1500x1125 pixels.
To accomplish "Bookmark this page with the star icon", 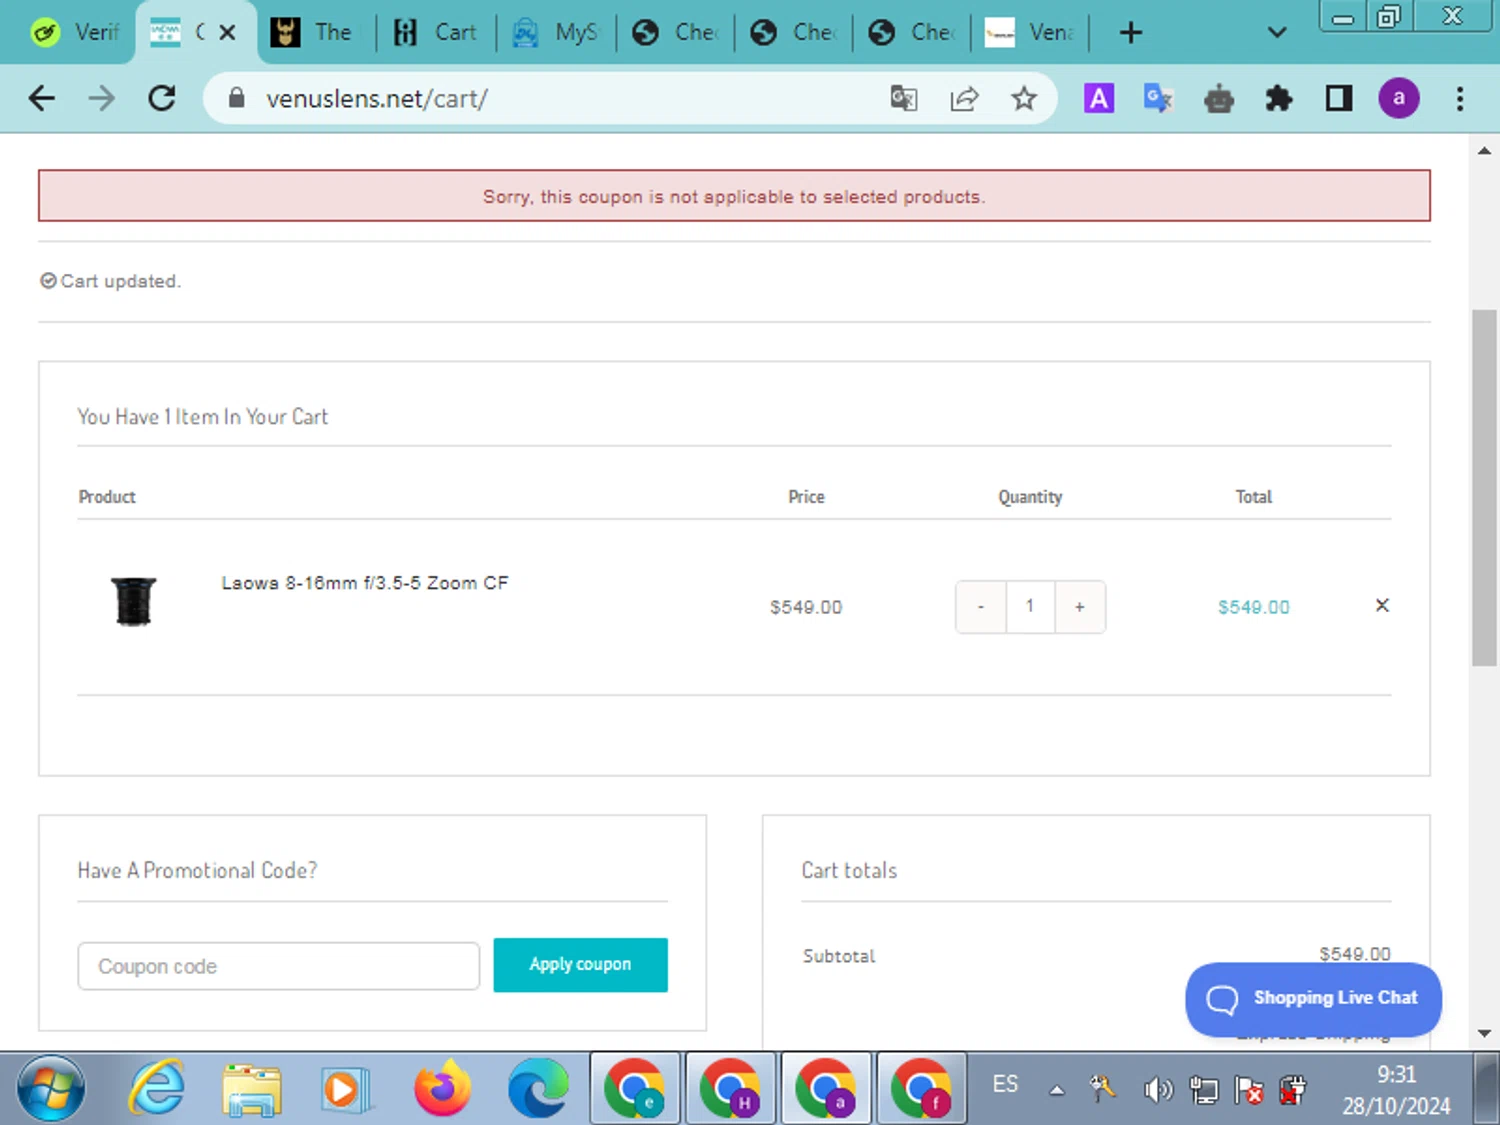I will 1023,98.
